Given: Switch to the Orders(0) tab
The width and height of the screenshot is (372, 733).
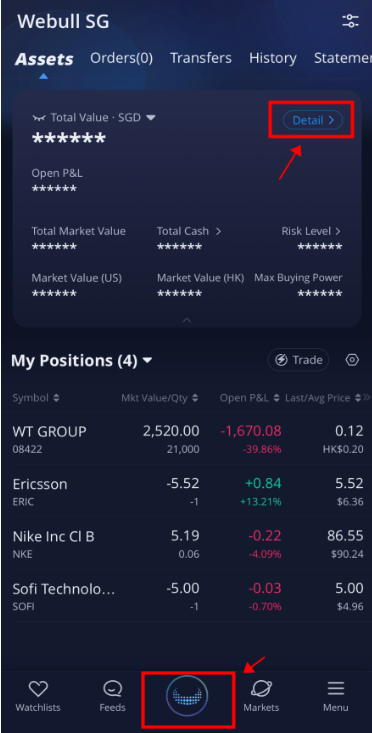Looking at the screenshot, I should (x=122, y=58).
